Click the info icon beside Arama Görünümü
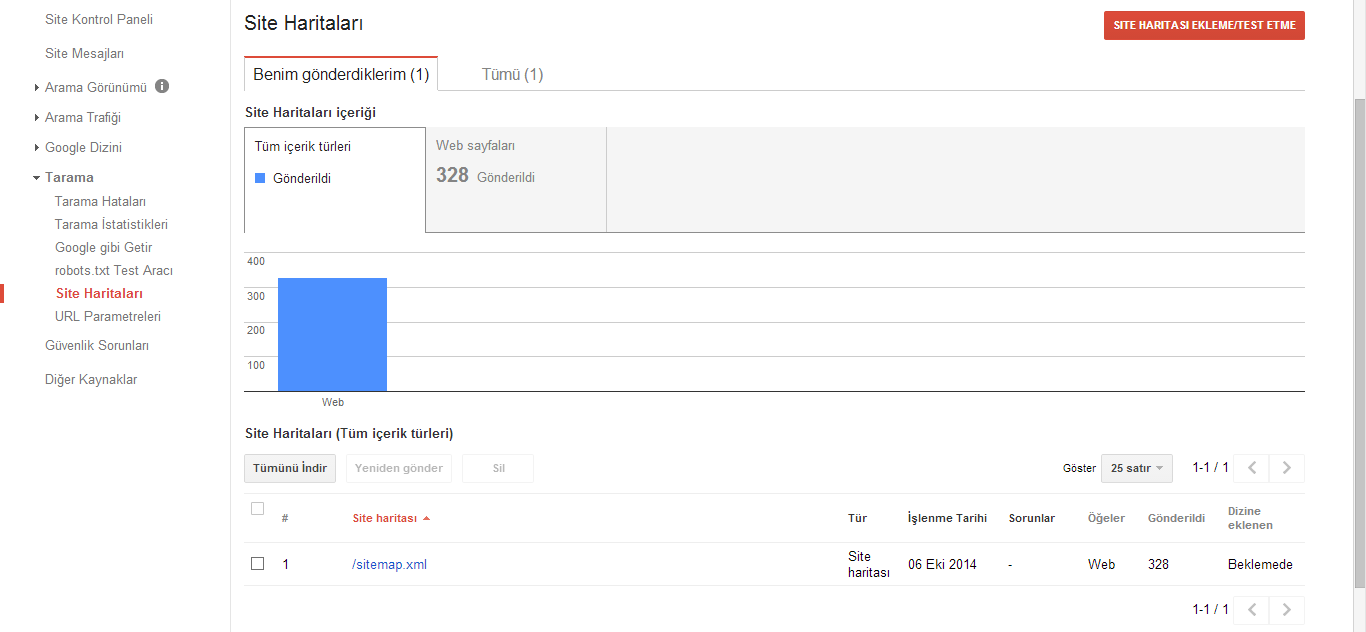The width and height of the screenshot is (1366, 632). pyautogui.click(x=162, y=87)
